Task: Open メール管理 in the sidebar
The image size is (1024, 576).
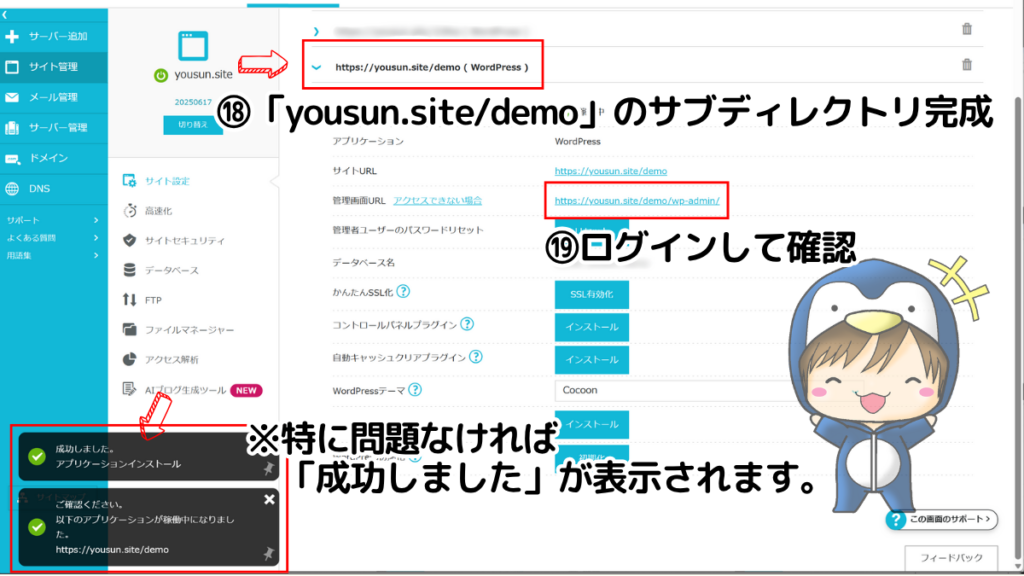Action: tap(54, 97)
